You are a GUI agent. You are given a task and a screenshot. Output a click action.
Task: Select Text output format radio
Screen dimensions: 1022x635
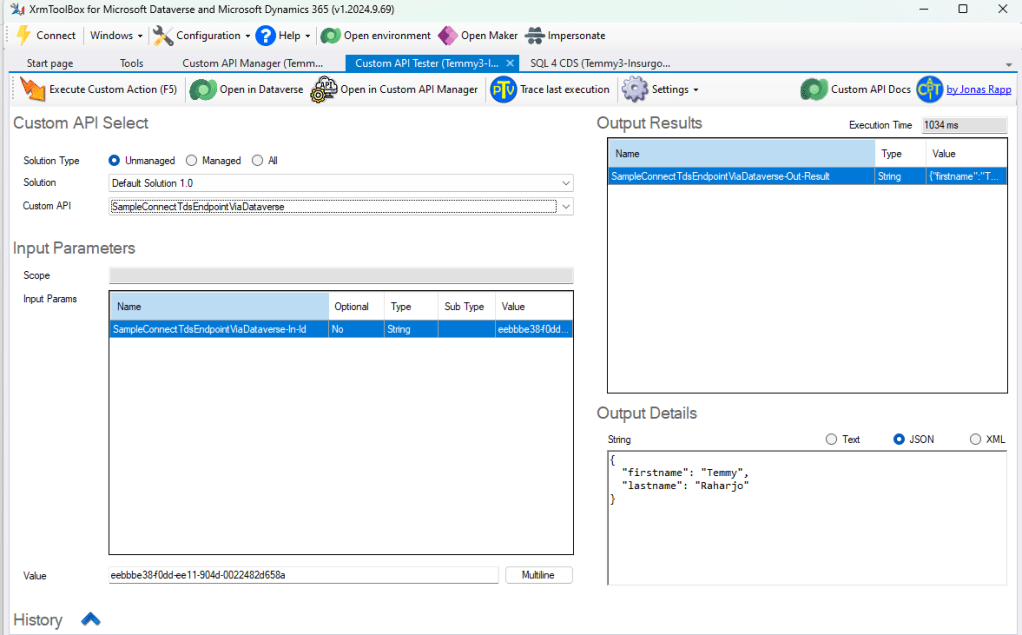(831, 439)
